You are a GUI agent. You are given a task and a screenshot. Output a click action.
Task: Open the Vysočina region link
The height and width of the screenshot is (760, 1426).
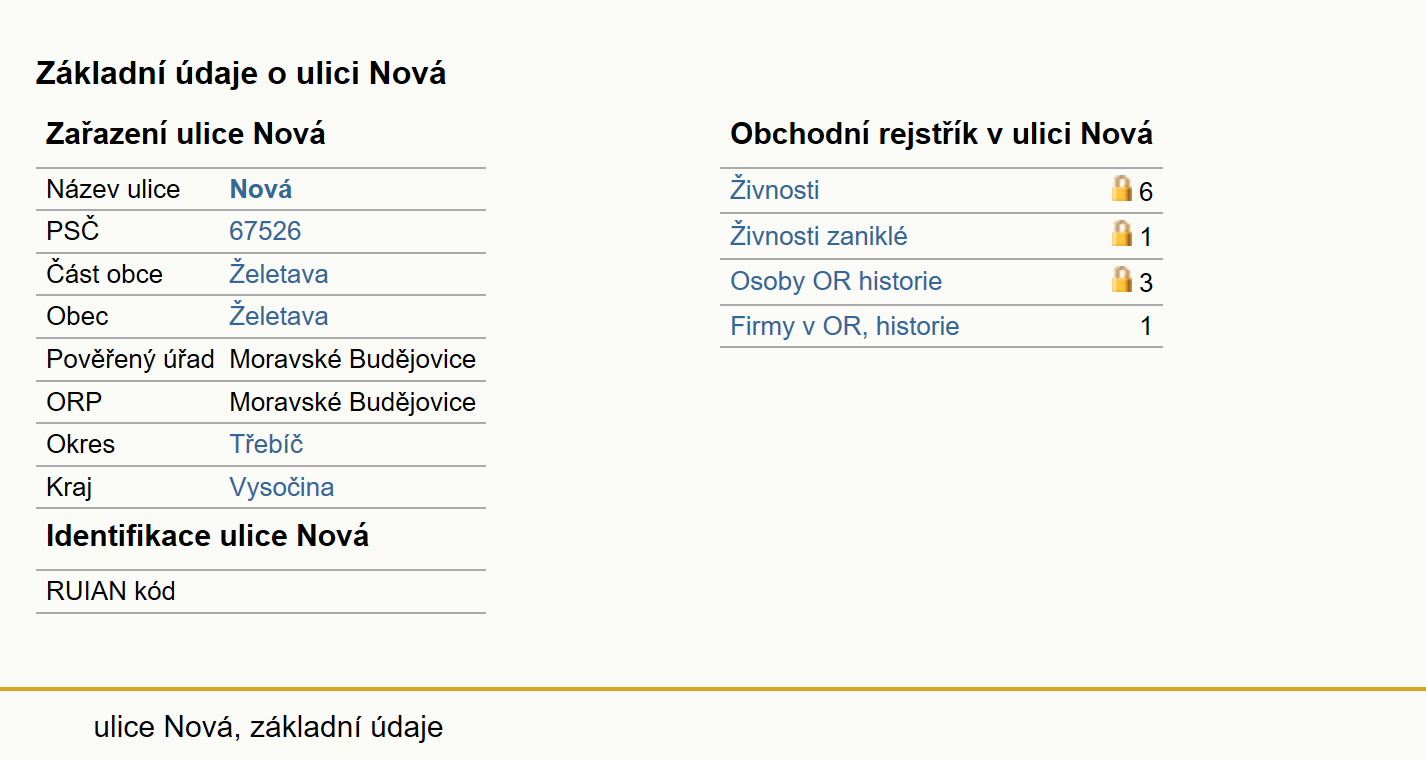click(282, 487)
